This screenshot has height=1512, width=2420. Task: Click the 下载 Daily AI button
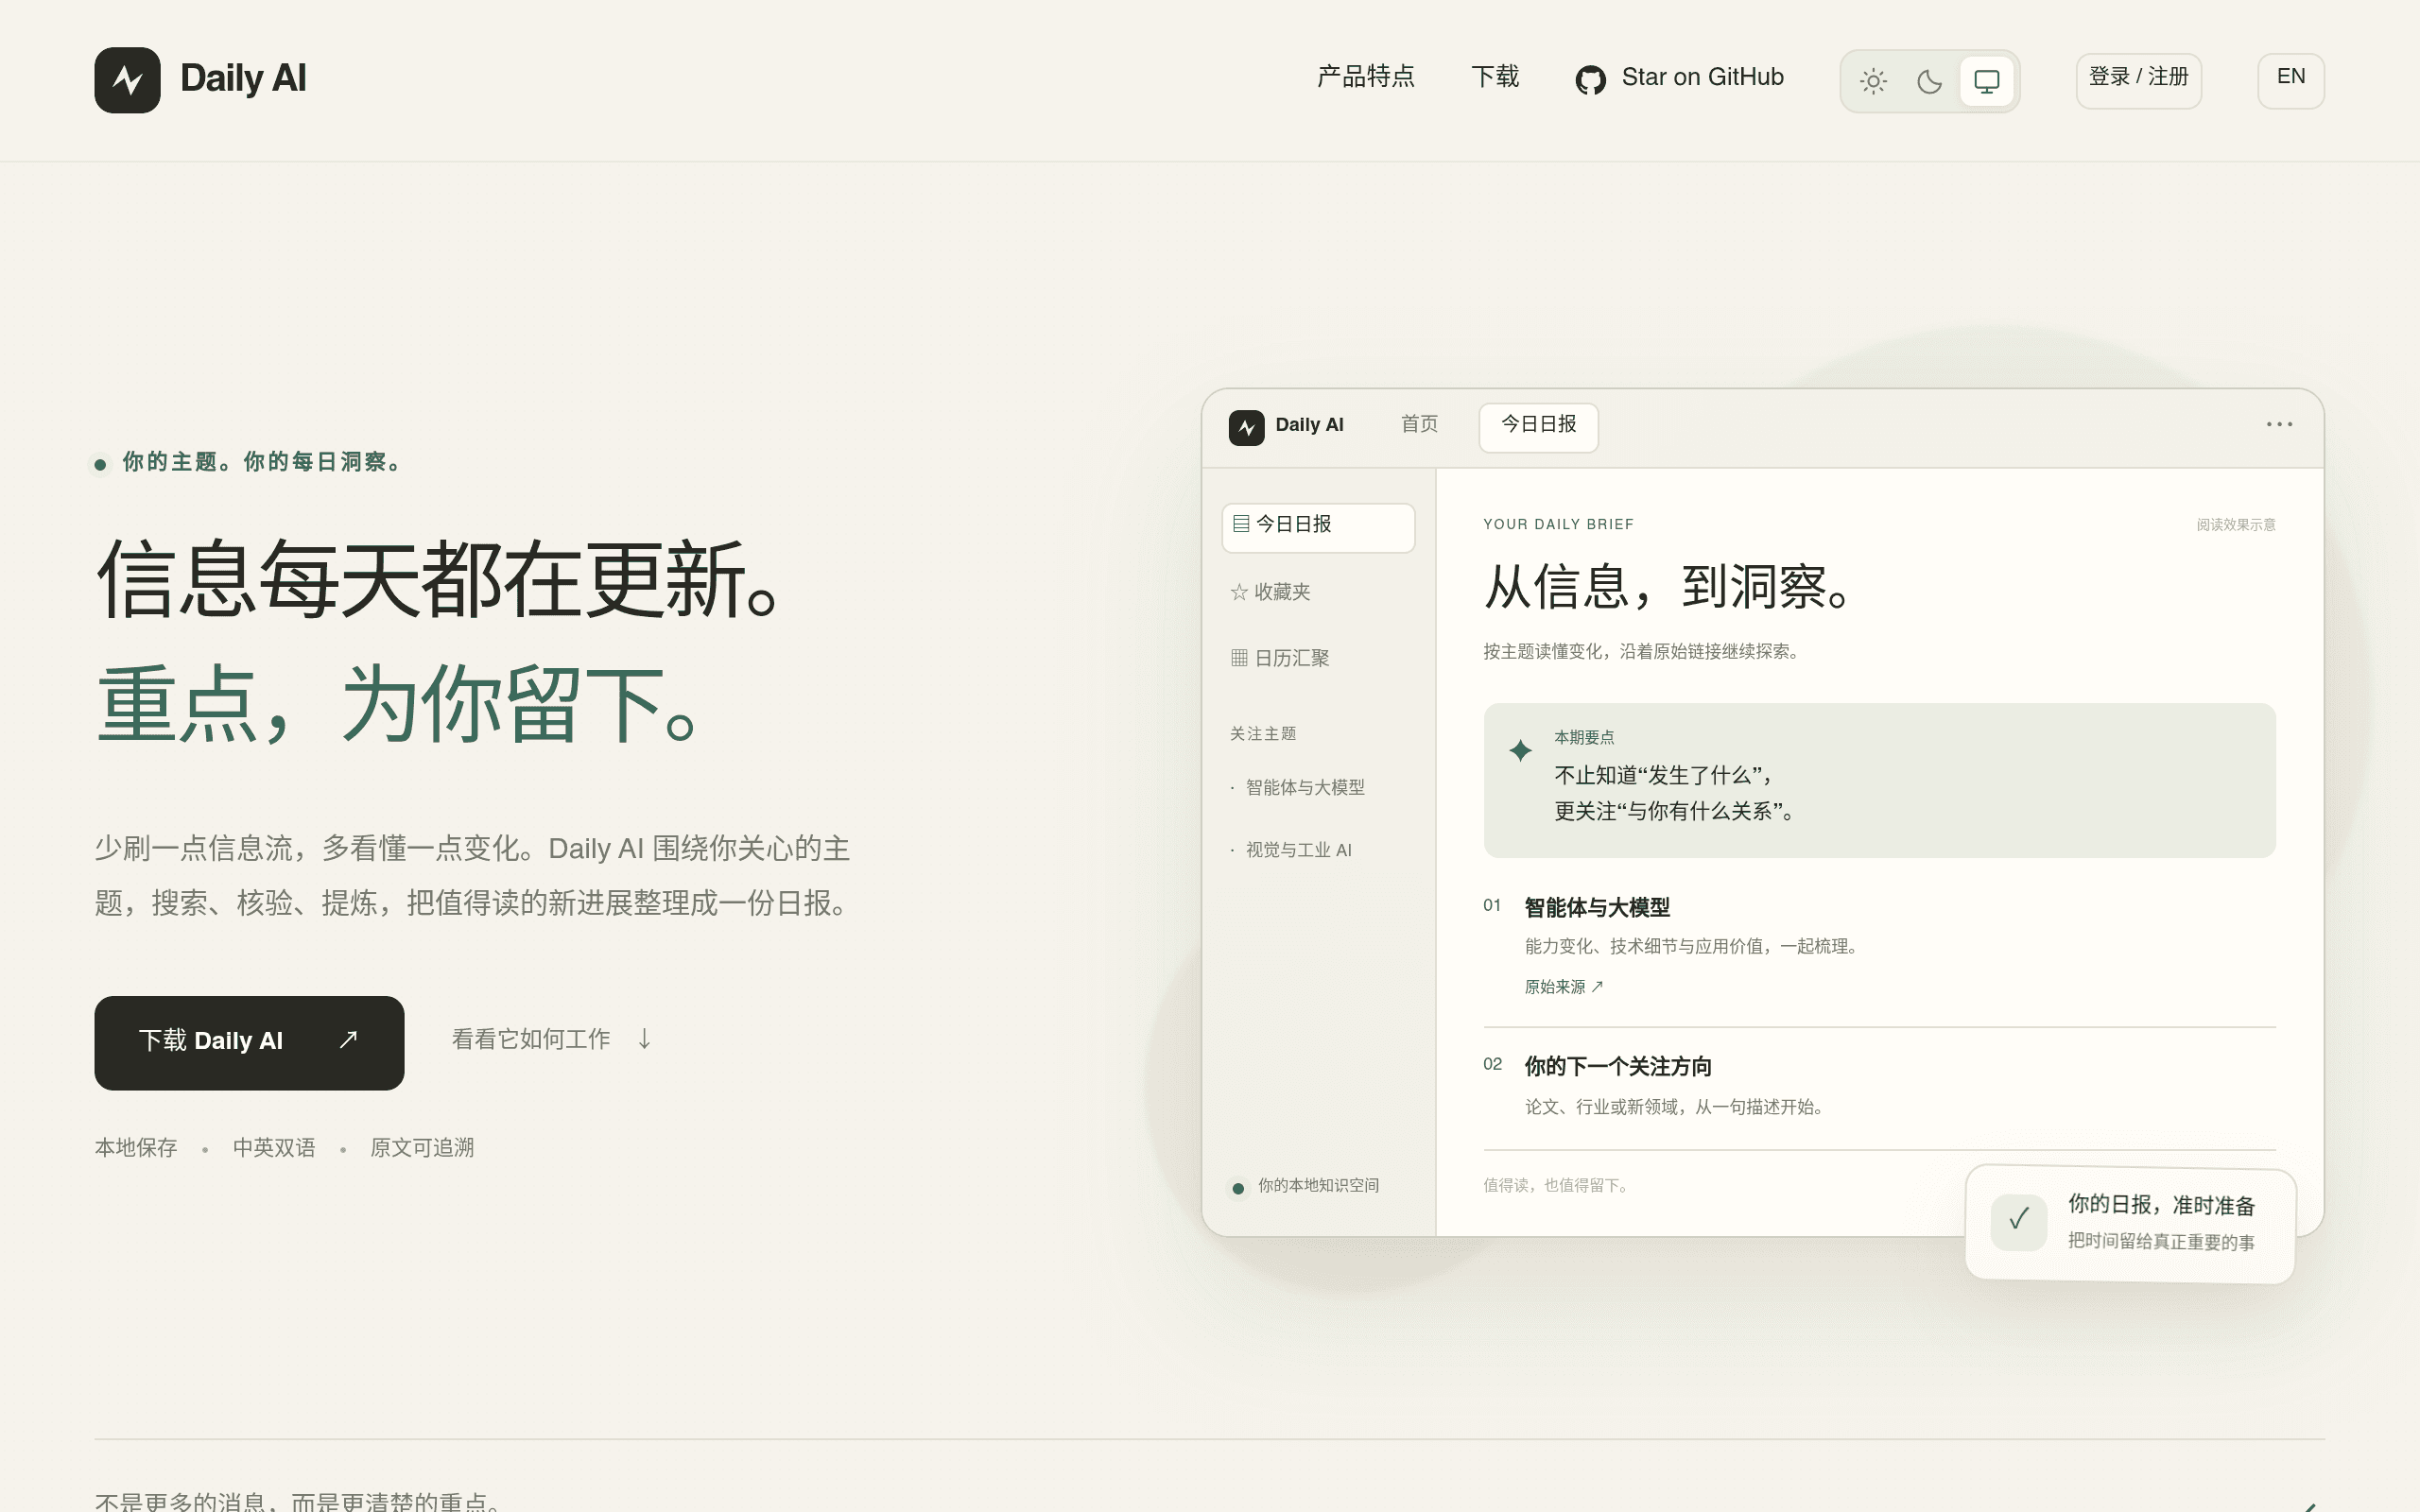(249, 1042)
